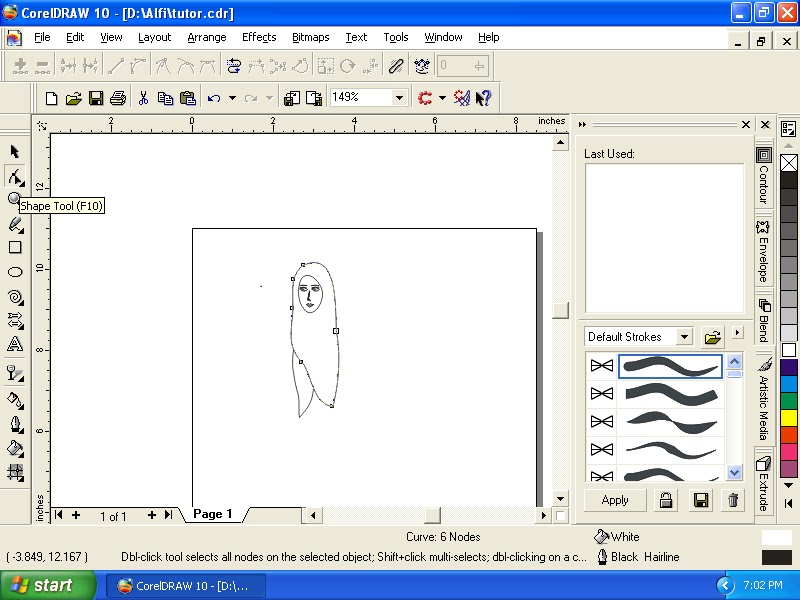This screenshot has height=600, width=800.
Task: Open the Bitmaps menu
Action: 311,37
